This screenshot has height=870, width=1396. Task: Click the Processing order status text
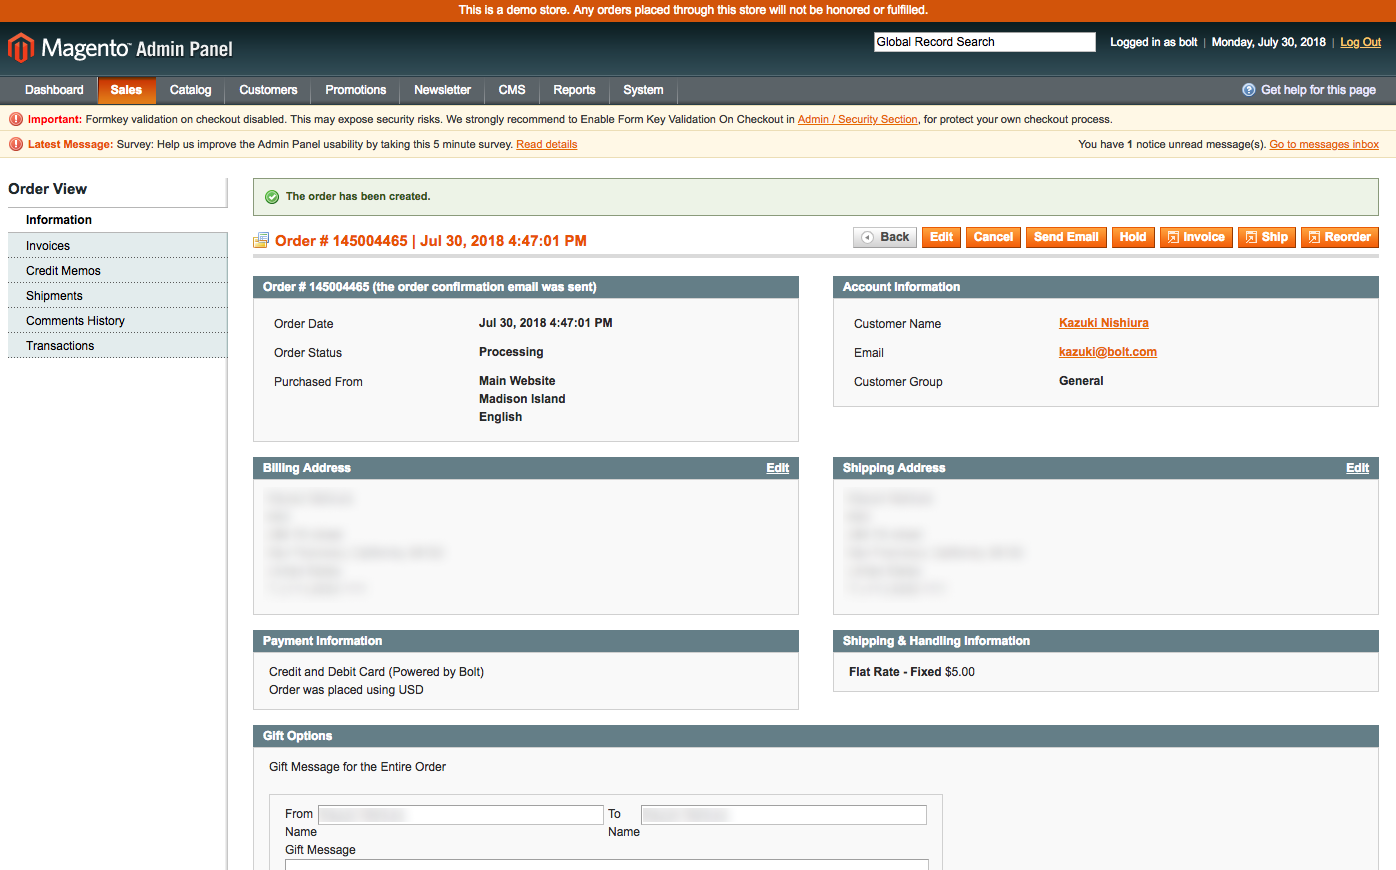pyautogui.click(x=511, y=352)
